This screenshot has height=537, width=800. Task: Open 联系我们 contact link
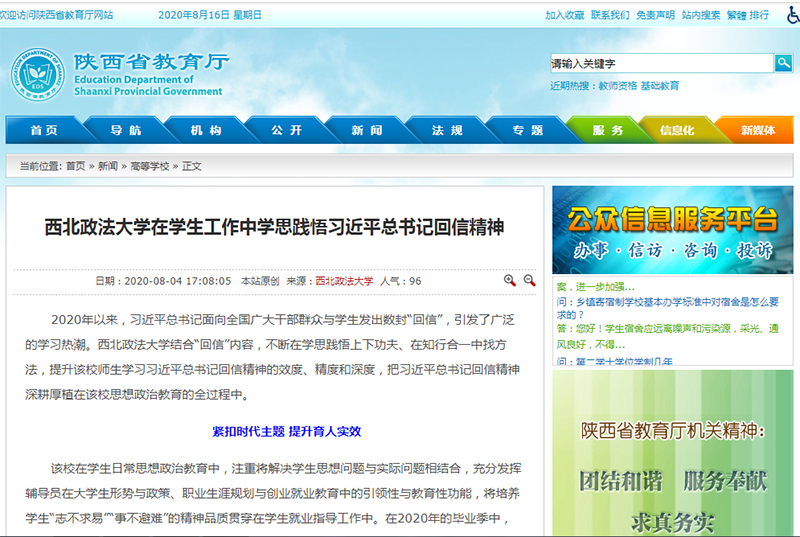(610, 16)
